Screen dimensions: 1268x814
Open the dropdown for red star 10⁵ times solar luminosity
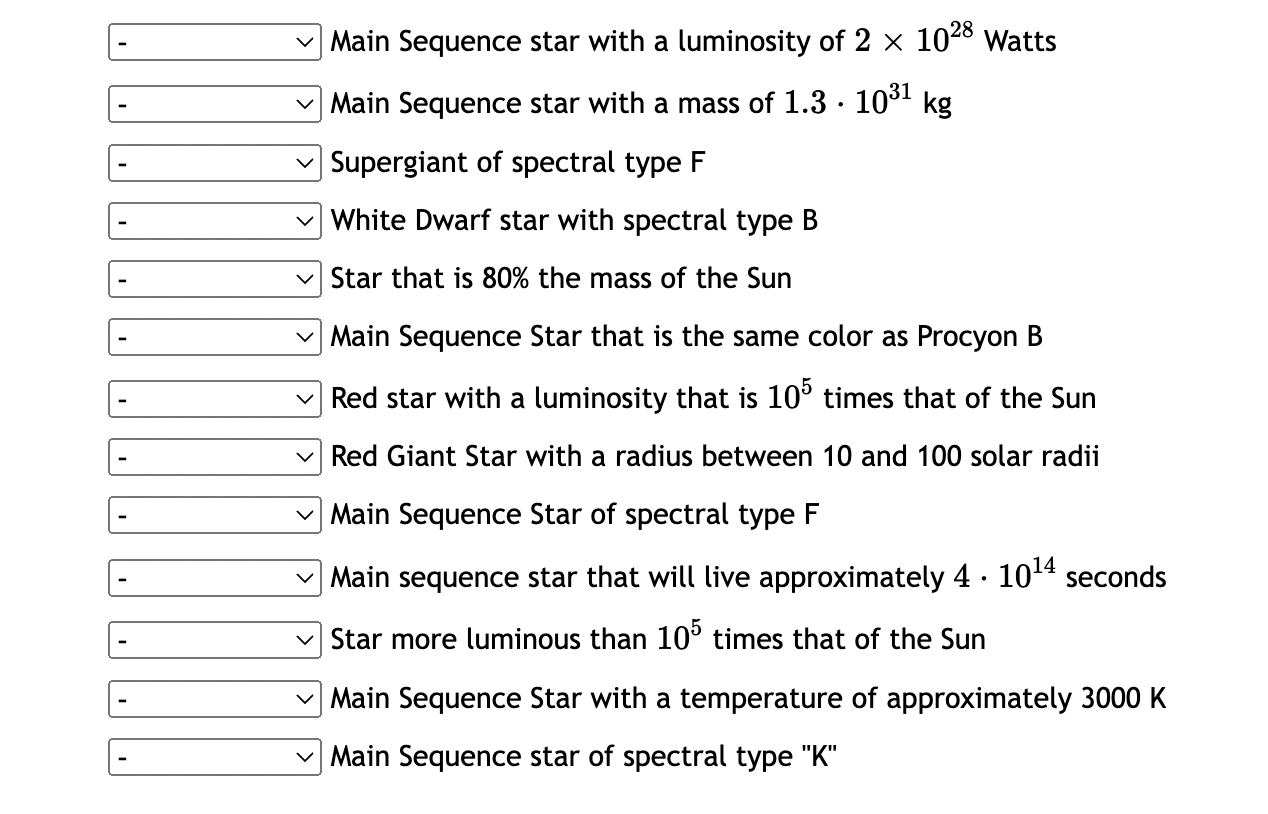coord(214,398)
